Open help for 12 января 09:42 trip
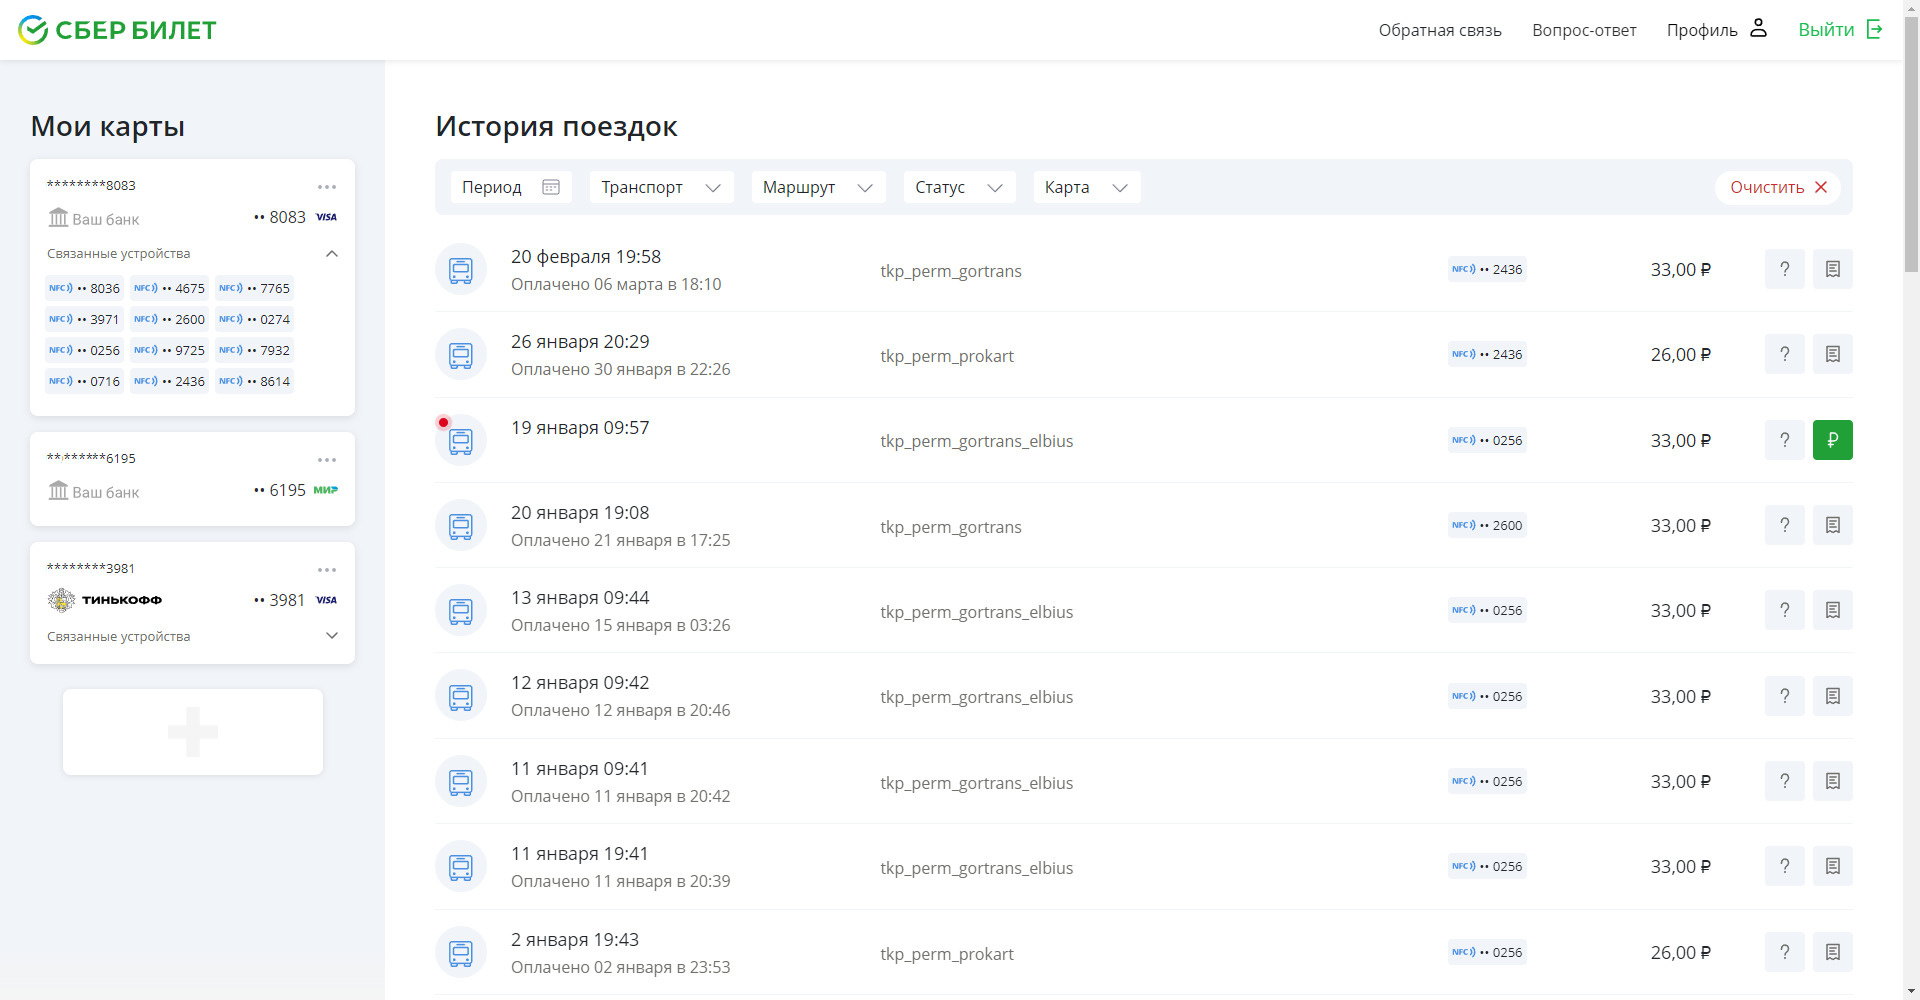The width and height of the screenshot is (1920, 1000). coord(1784,696)
